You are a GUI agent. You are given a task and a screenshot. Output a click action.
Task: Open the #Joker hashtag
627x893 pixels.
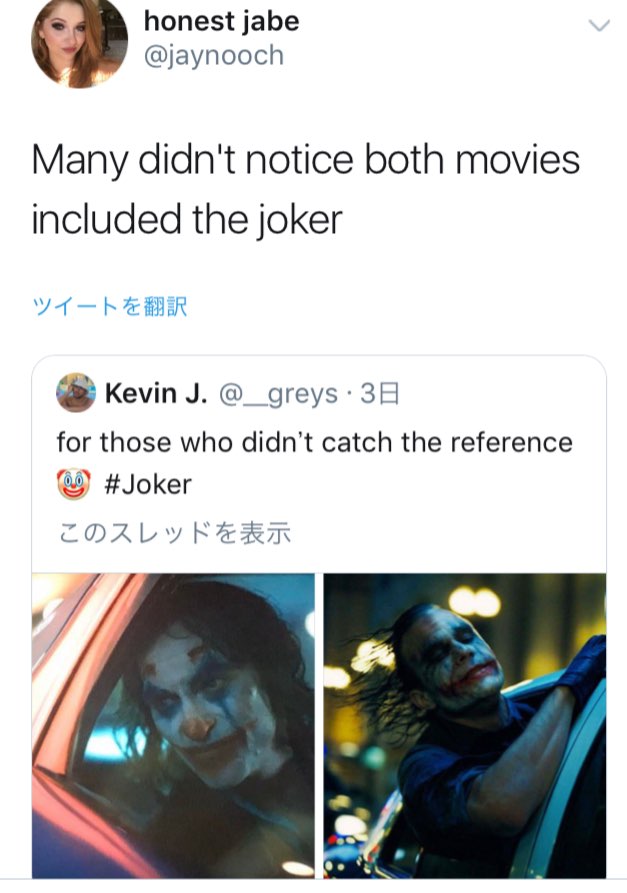click(148, 485)
